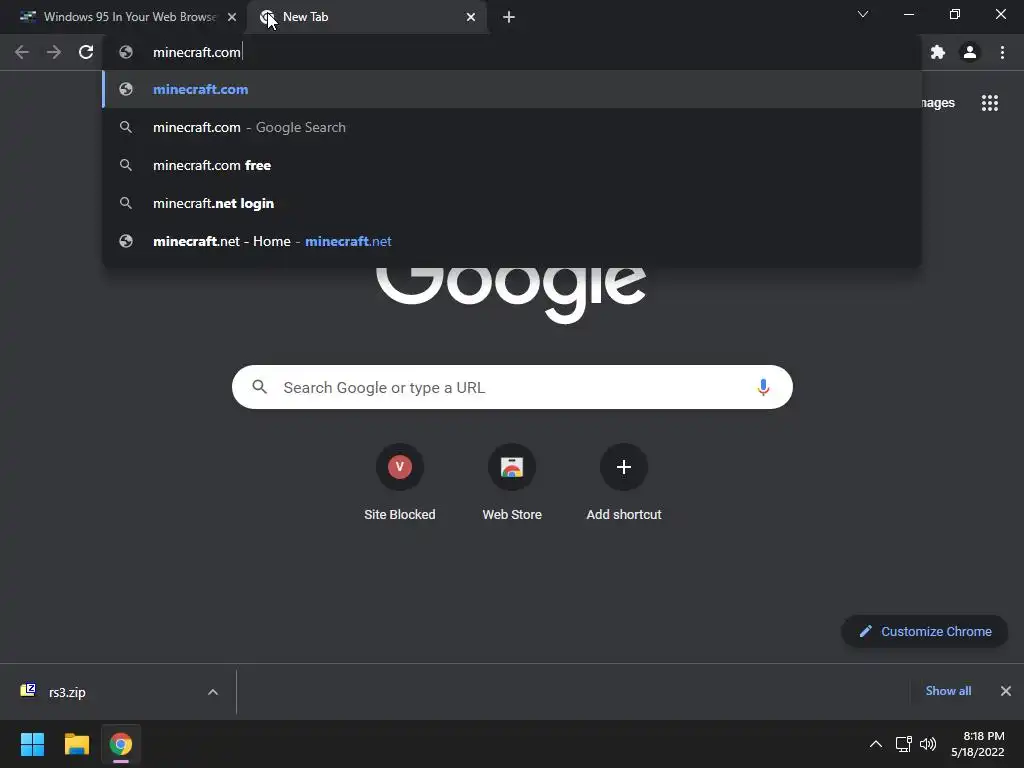The height and width of the screenshot is (768, 1024).
Task: Open the Chrome profile avatar icon
Action: pos(970,52)
